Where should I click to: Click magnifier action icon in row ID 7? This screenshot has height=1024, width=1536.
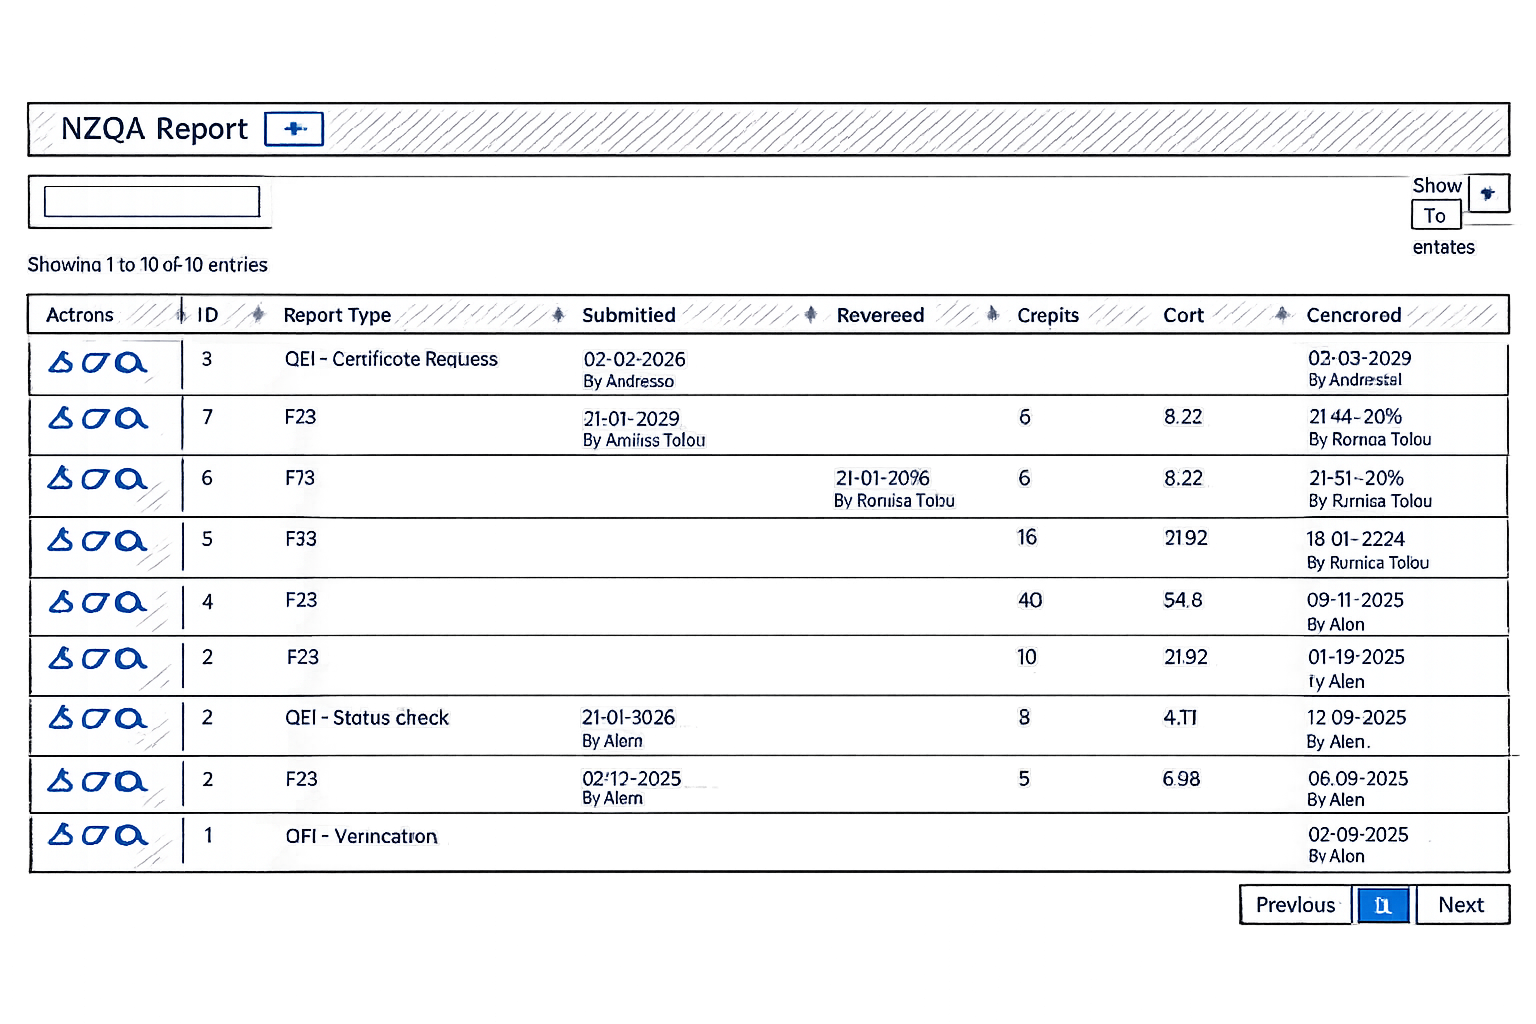click(x=130, y=418)
